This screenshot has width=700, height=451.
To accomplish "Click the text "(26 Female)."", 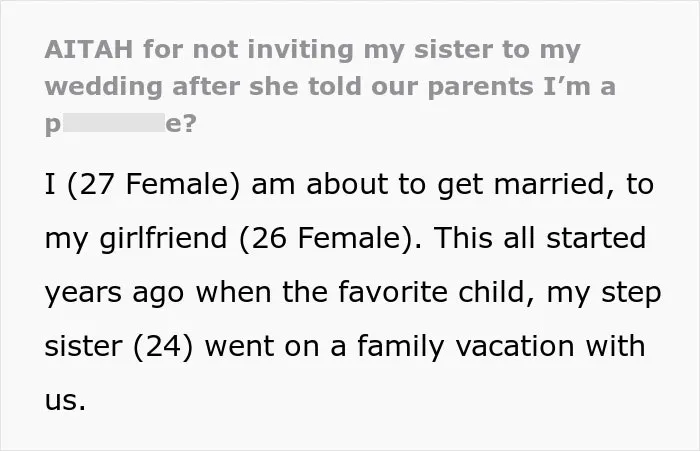I will pos(330,238).
